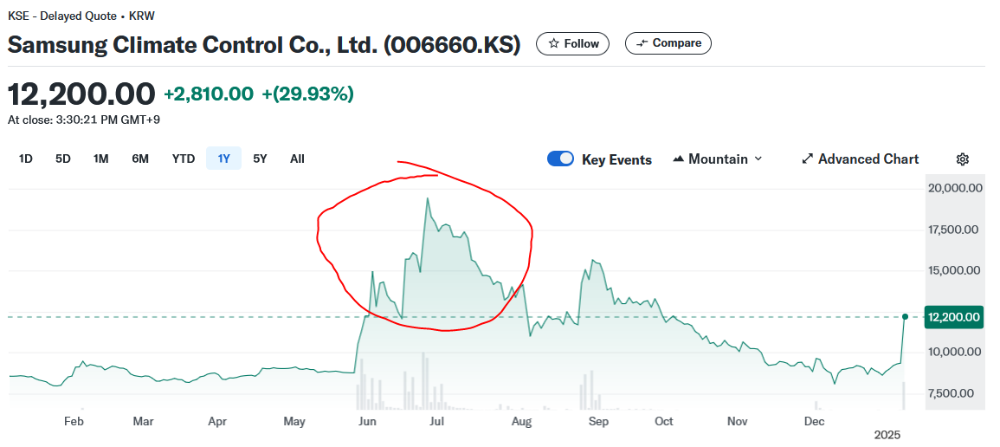Select the All time range

click(297, 158)
